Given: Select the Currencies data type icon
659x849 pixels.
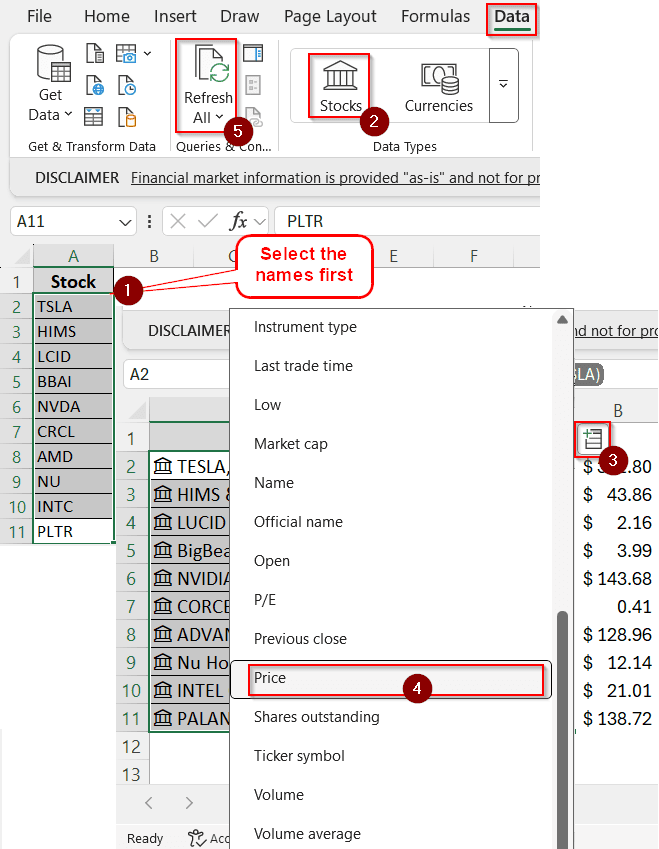Looking at the screenshot, I should (440, 79).
